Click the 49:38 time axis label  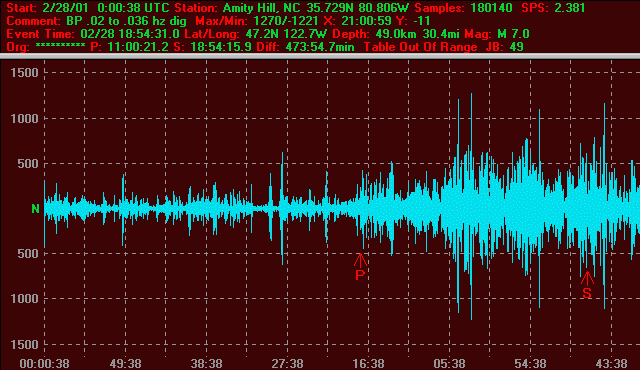[x=125, y=363]
